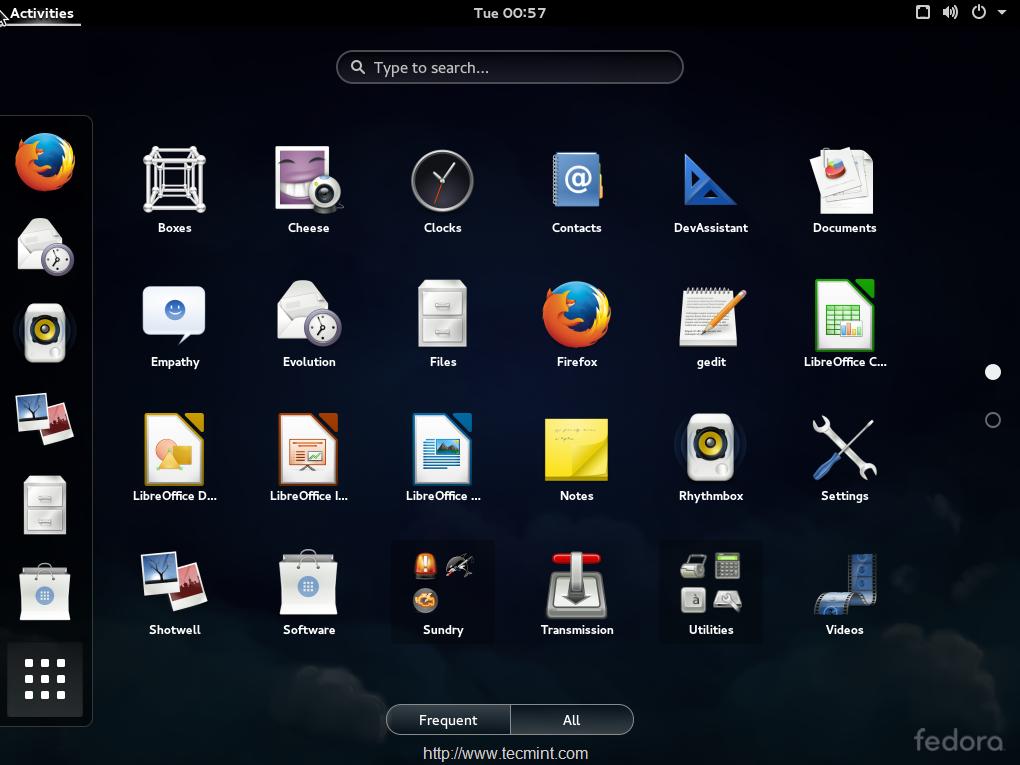
Task: Select the first app page indicator
Action: [x=993, y=372]
